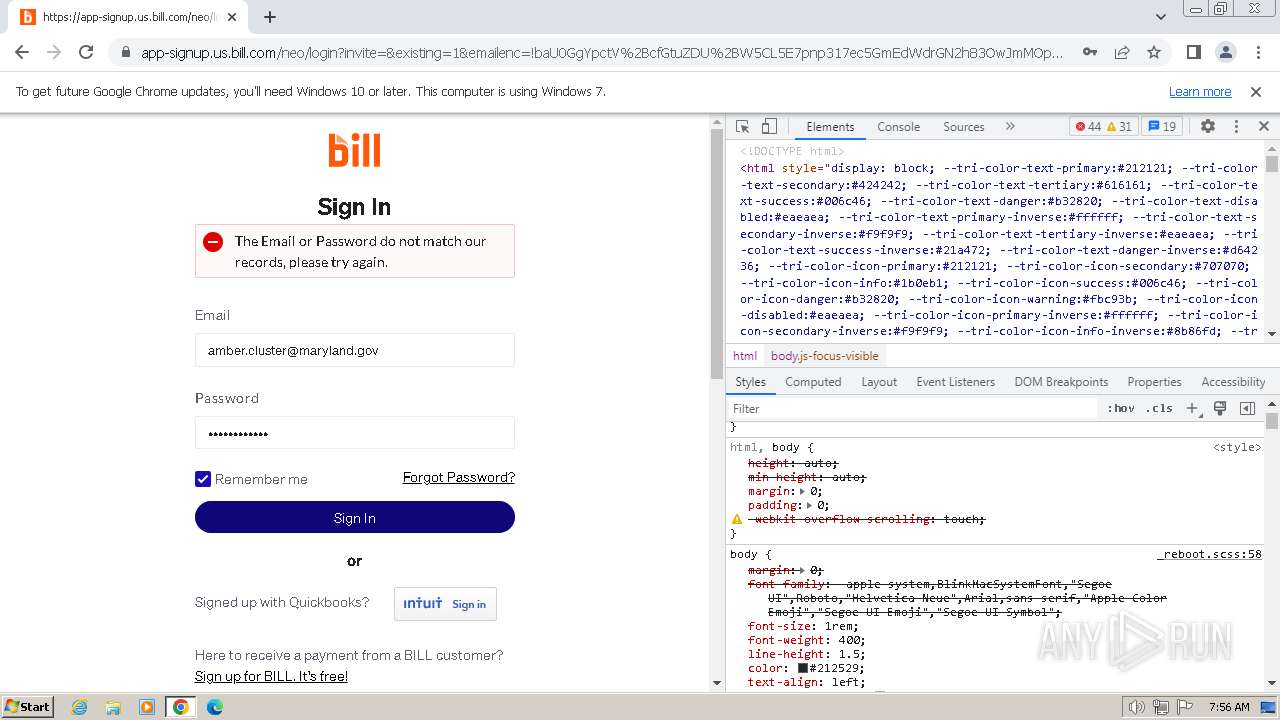The width and height of the screenshot is (1280, 720).
Task: Open the DOM Breakpoints tab
Action: tap(1061, 382)
